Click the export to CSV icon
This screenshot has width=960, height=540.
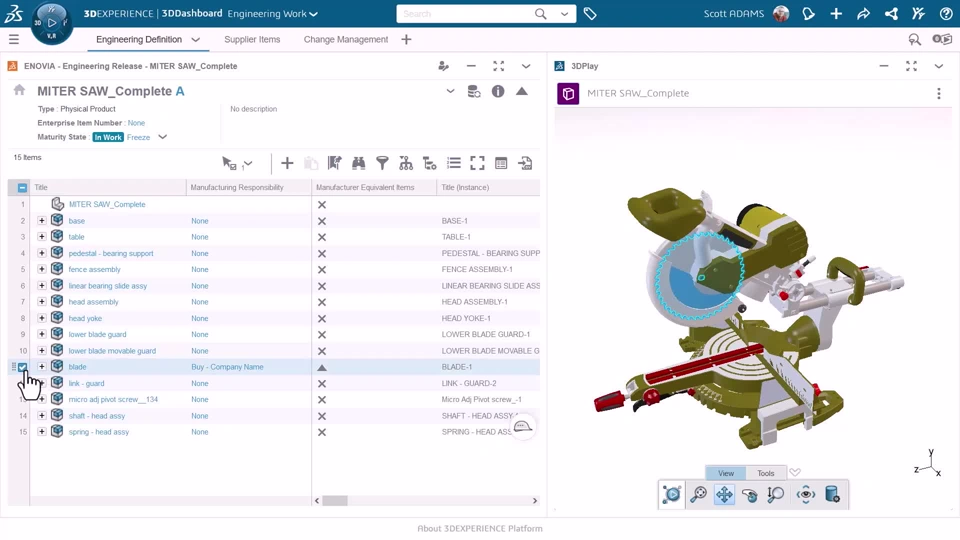525,163
